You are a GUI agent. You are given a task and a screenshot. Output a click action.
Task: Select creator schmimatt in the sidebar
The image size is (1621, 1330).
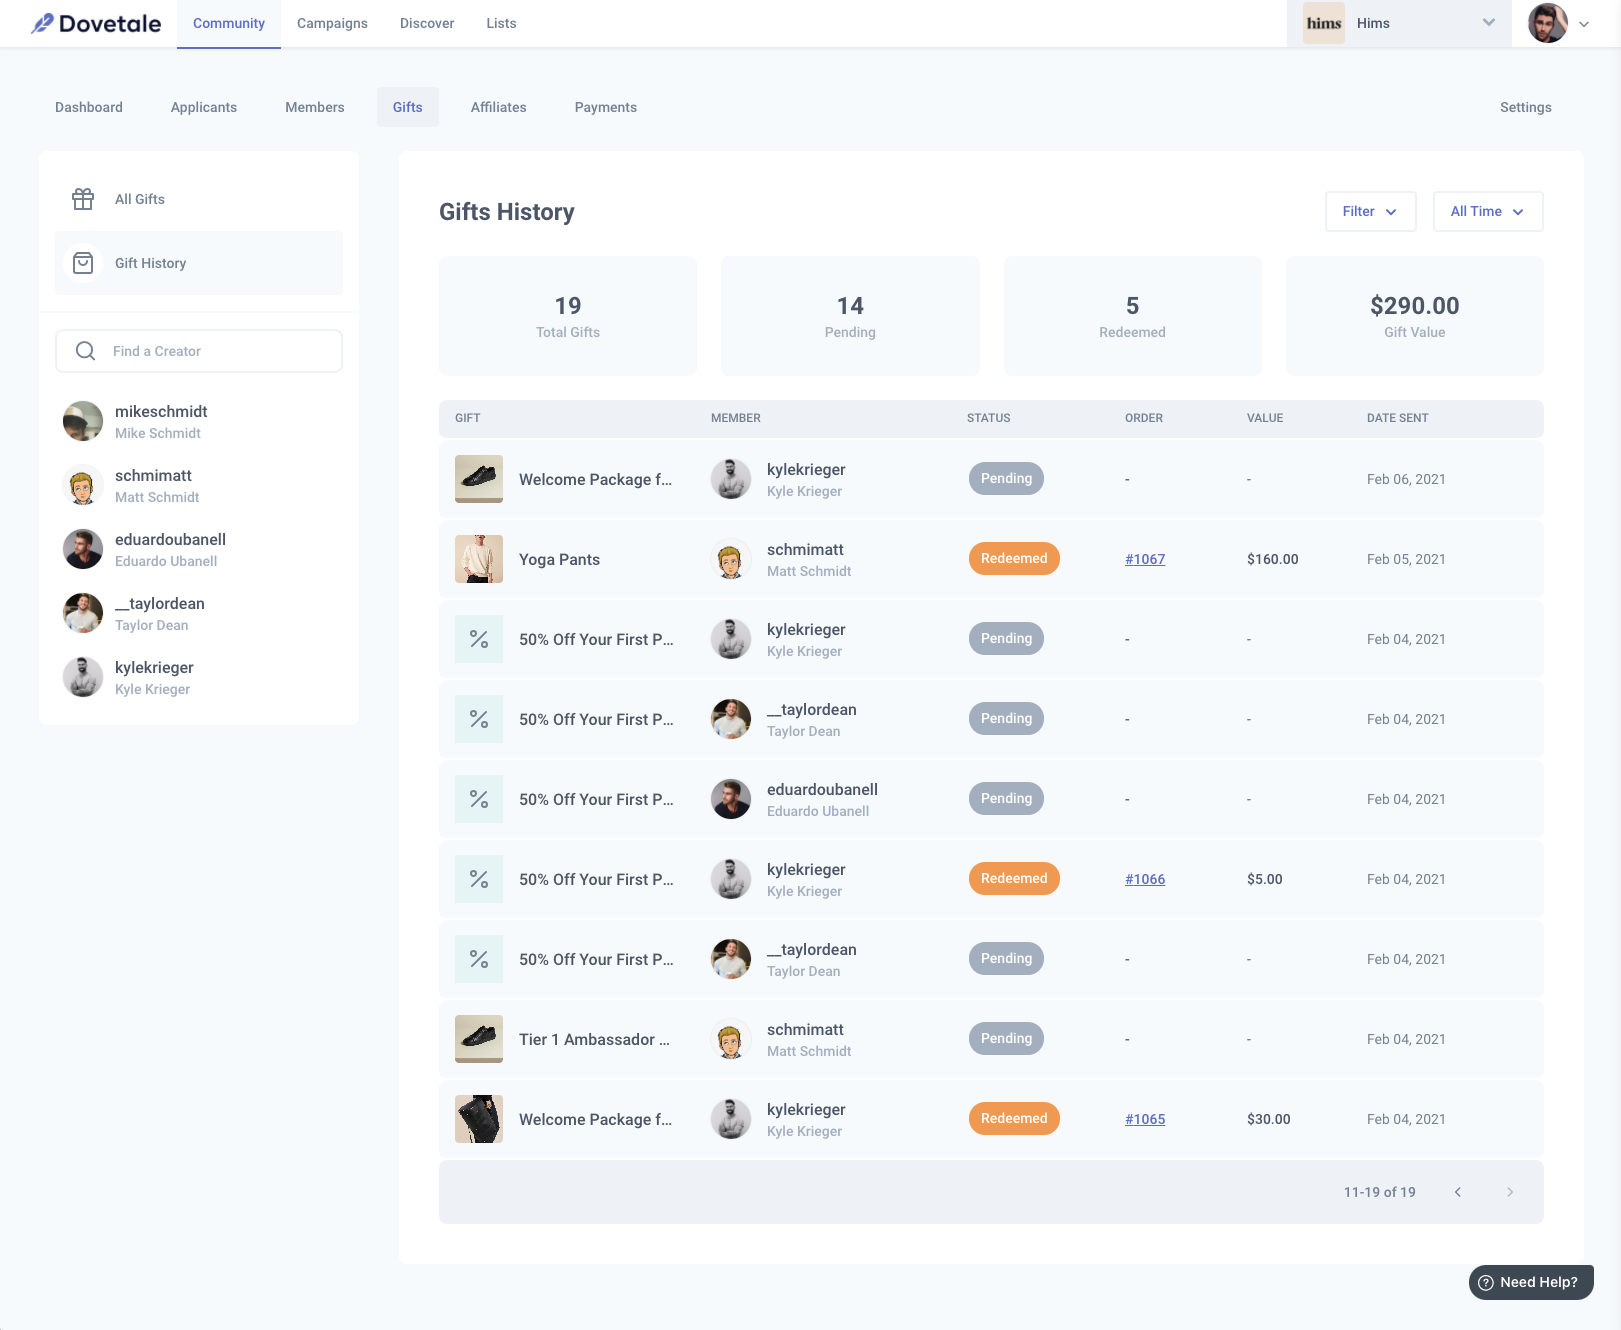[199, 485]
